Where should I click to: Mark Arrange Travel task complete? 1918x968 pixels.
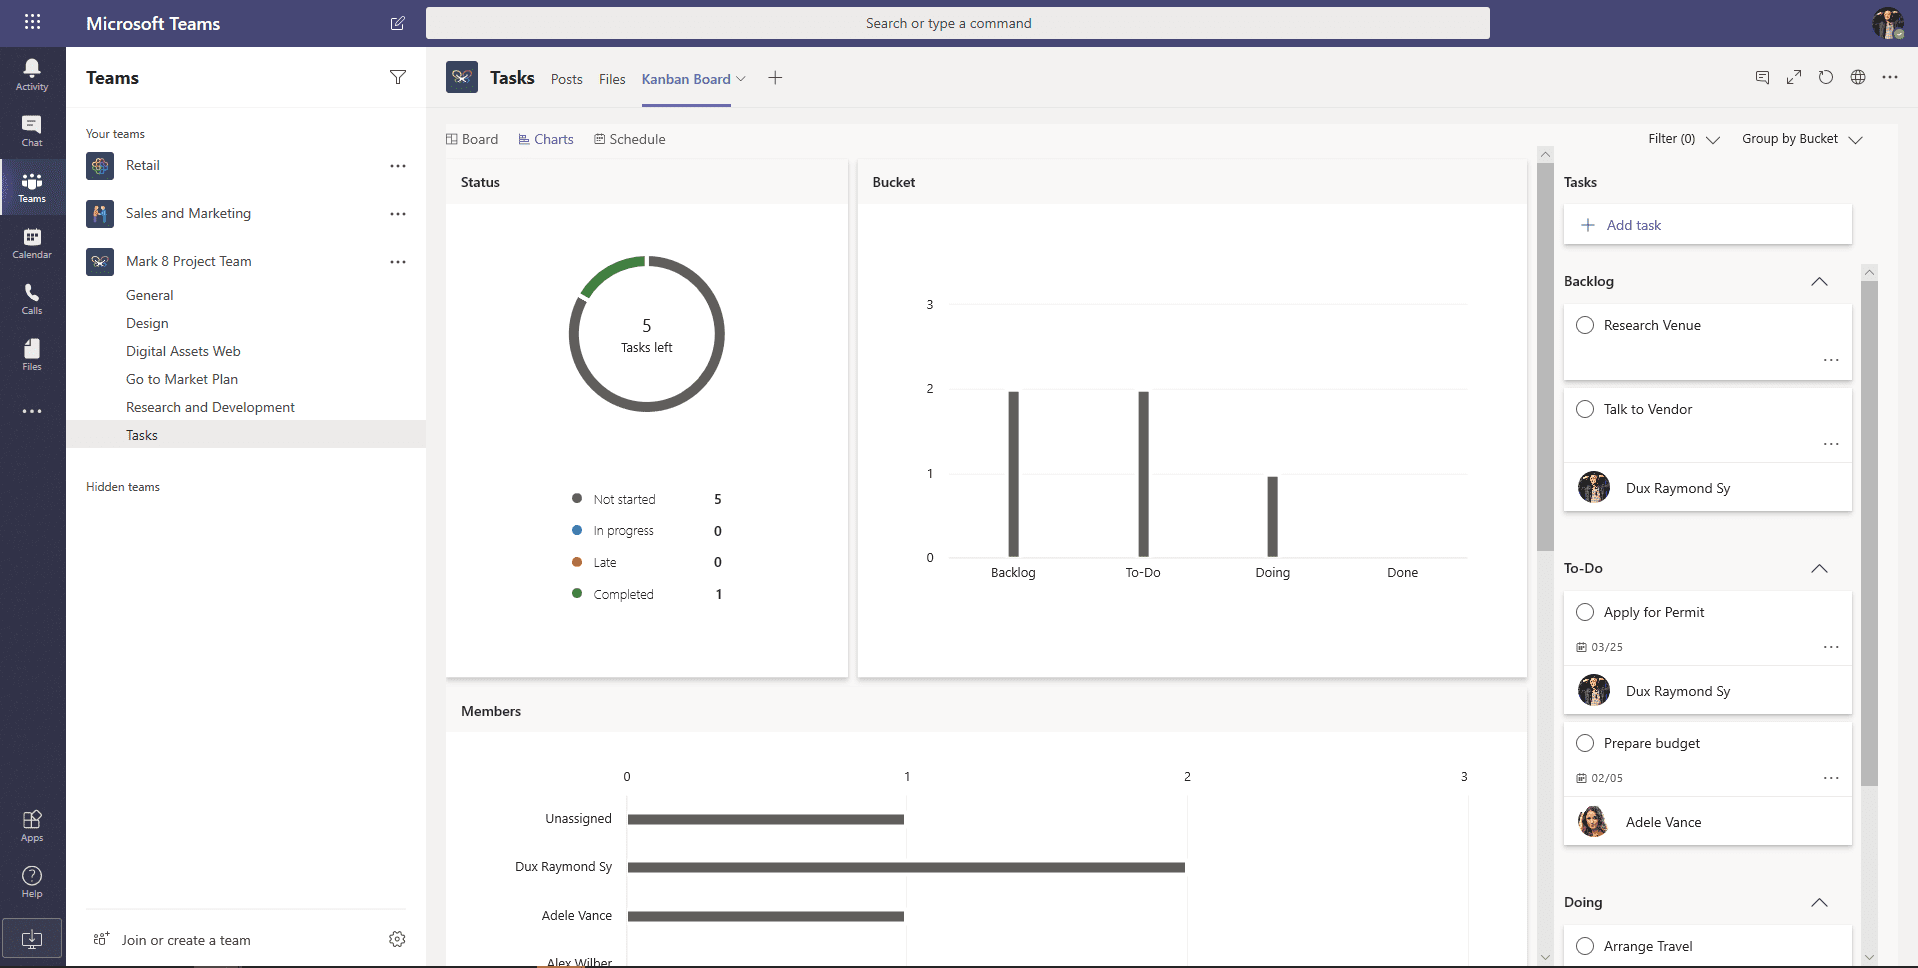1585,946
